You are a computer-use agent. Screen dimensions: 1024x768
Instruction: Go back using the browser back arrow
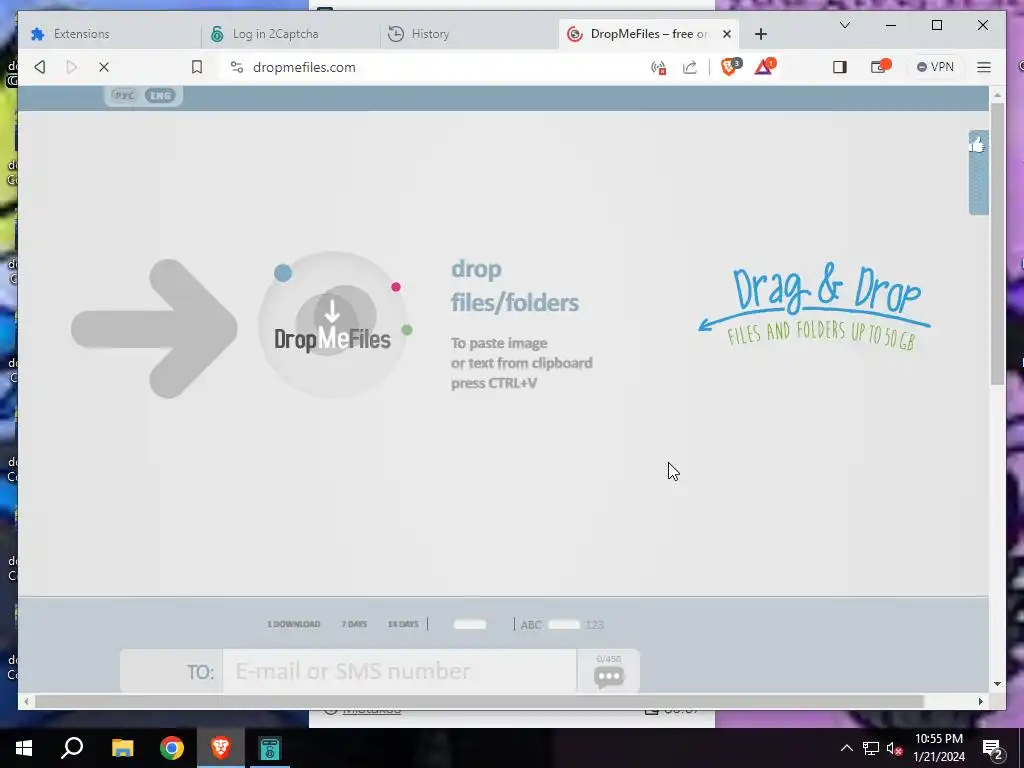40,67
